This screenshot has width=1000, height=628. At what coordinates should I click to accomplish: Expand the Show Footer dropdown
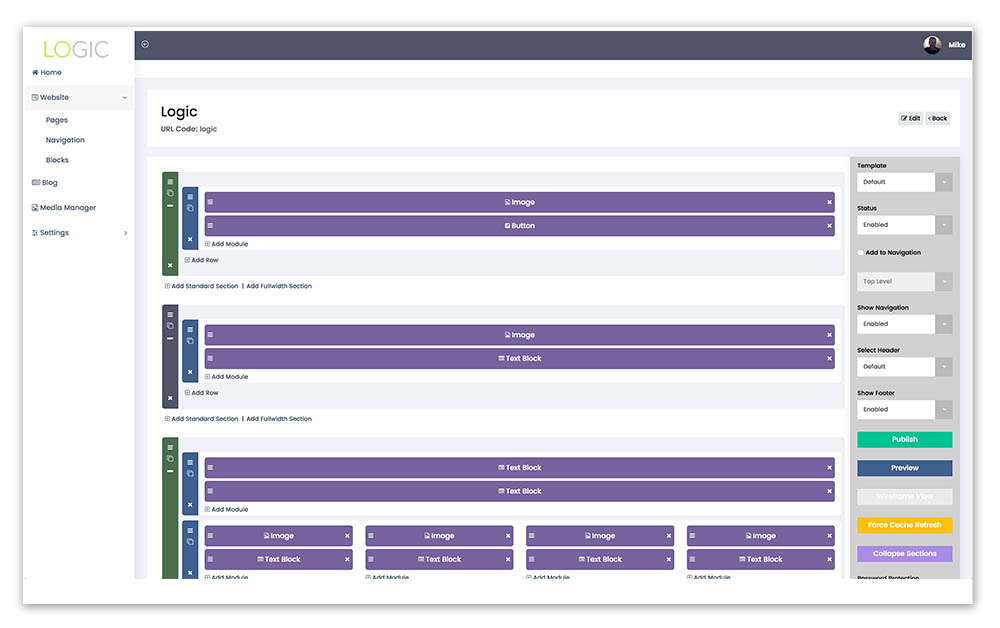[x=904, y=409]
